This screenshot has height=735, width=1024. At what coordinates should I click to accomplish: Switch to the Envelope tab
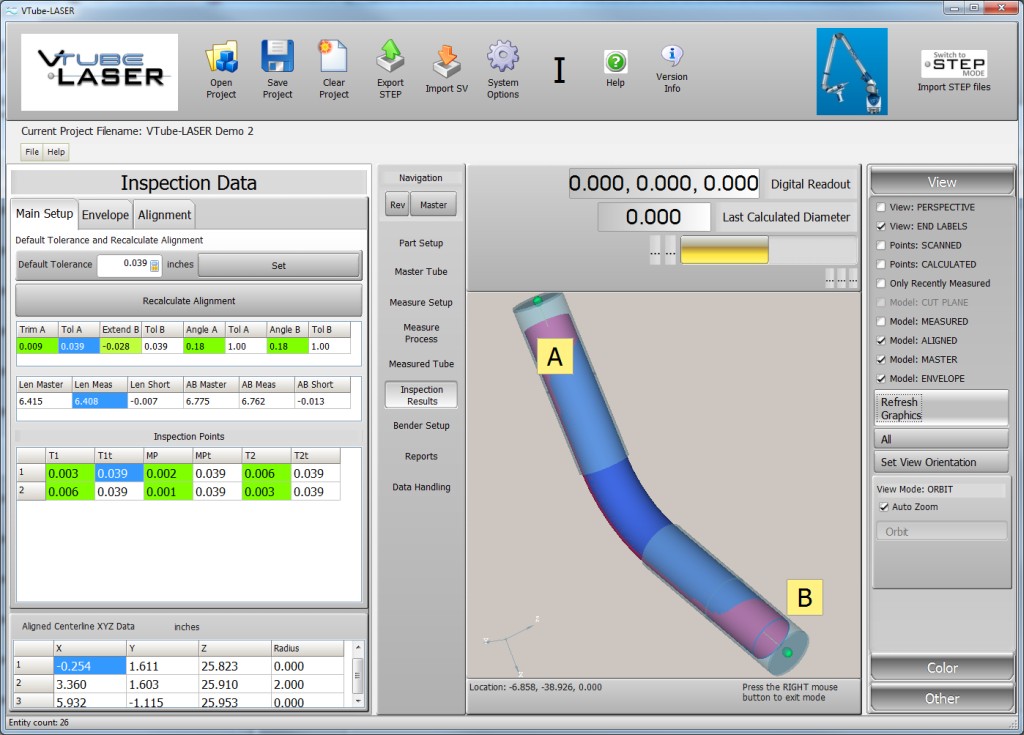(105, 215)
